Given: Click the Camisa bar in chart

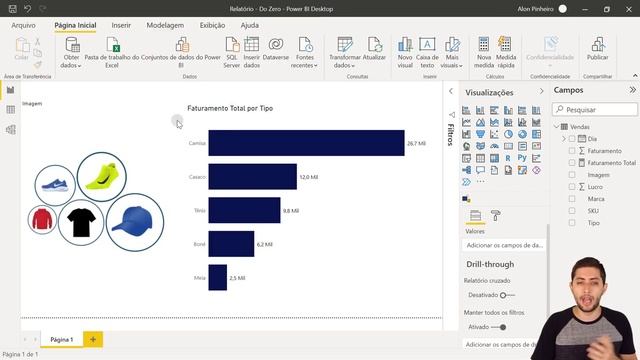Looking at the screenshot, I should click(x=306, y=143).
